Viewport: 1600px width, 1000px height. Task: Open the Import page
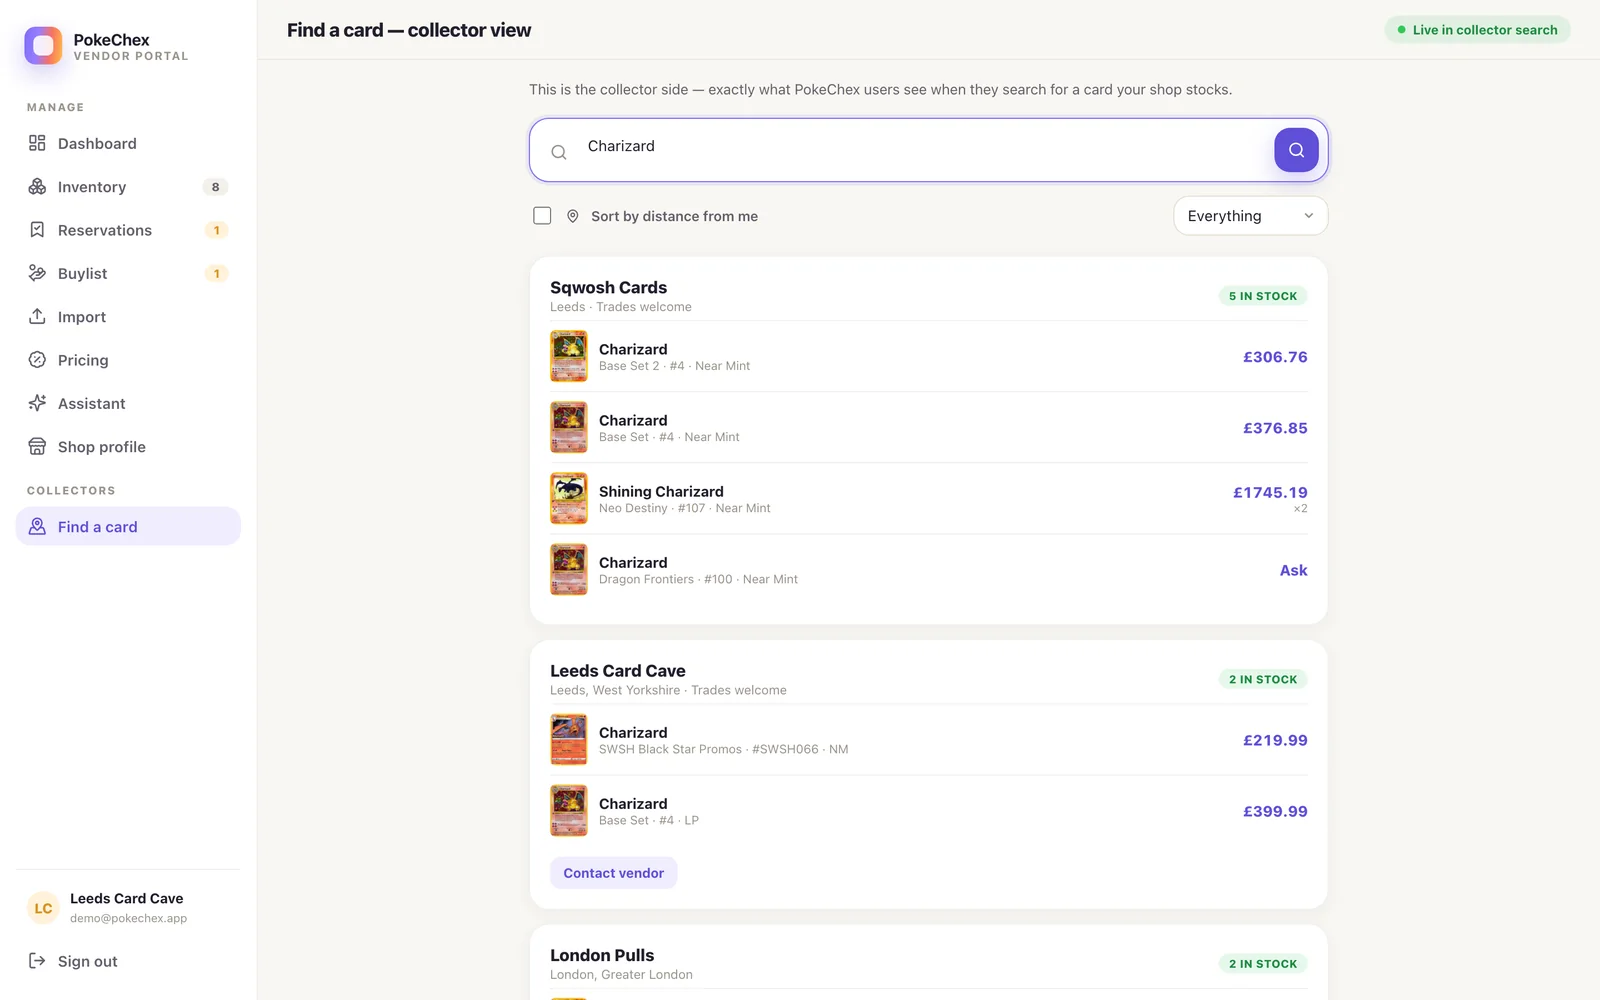coord(128,316)
